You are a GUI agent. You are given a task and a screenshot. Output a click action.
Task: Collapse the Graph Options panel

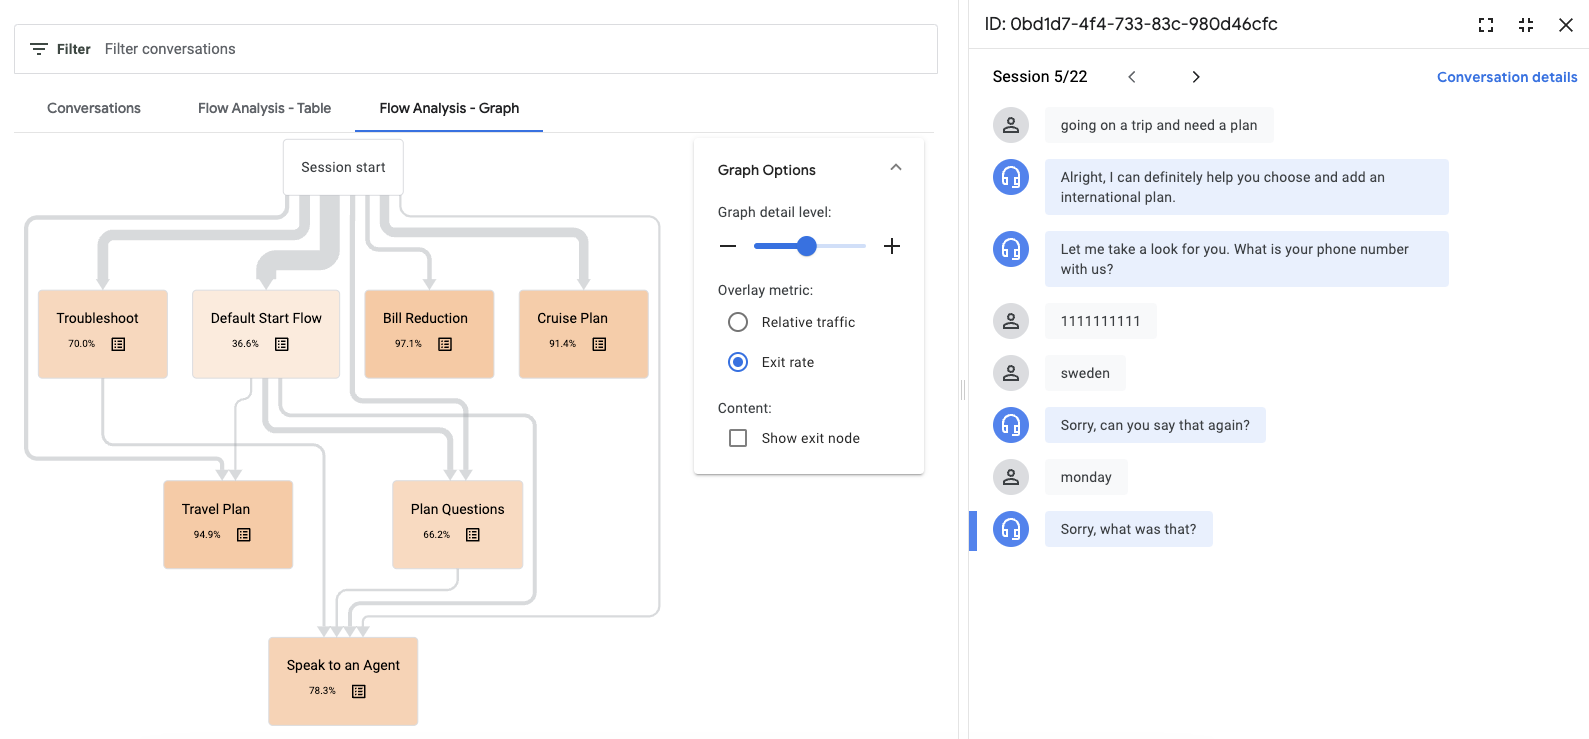coord(896,168)
